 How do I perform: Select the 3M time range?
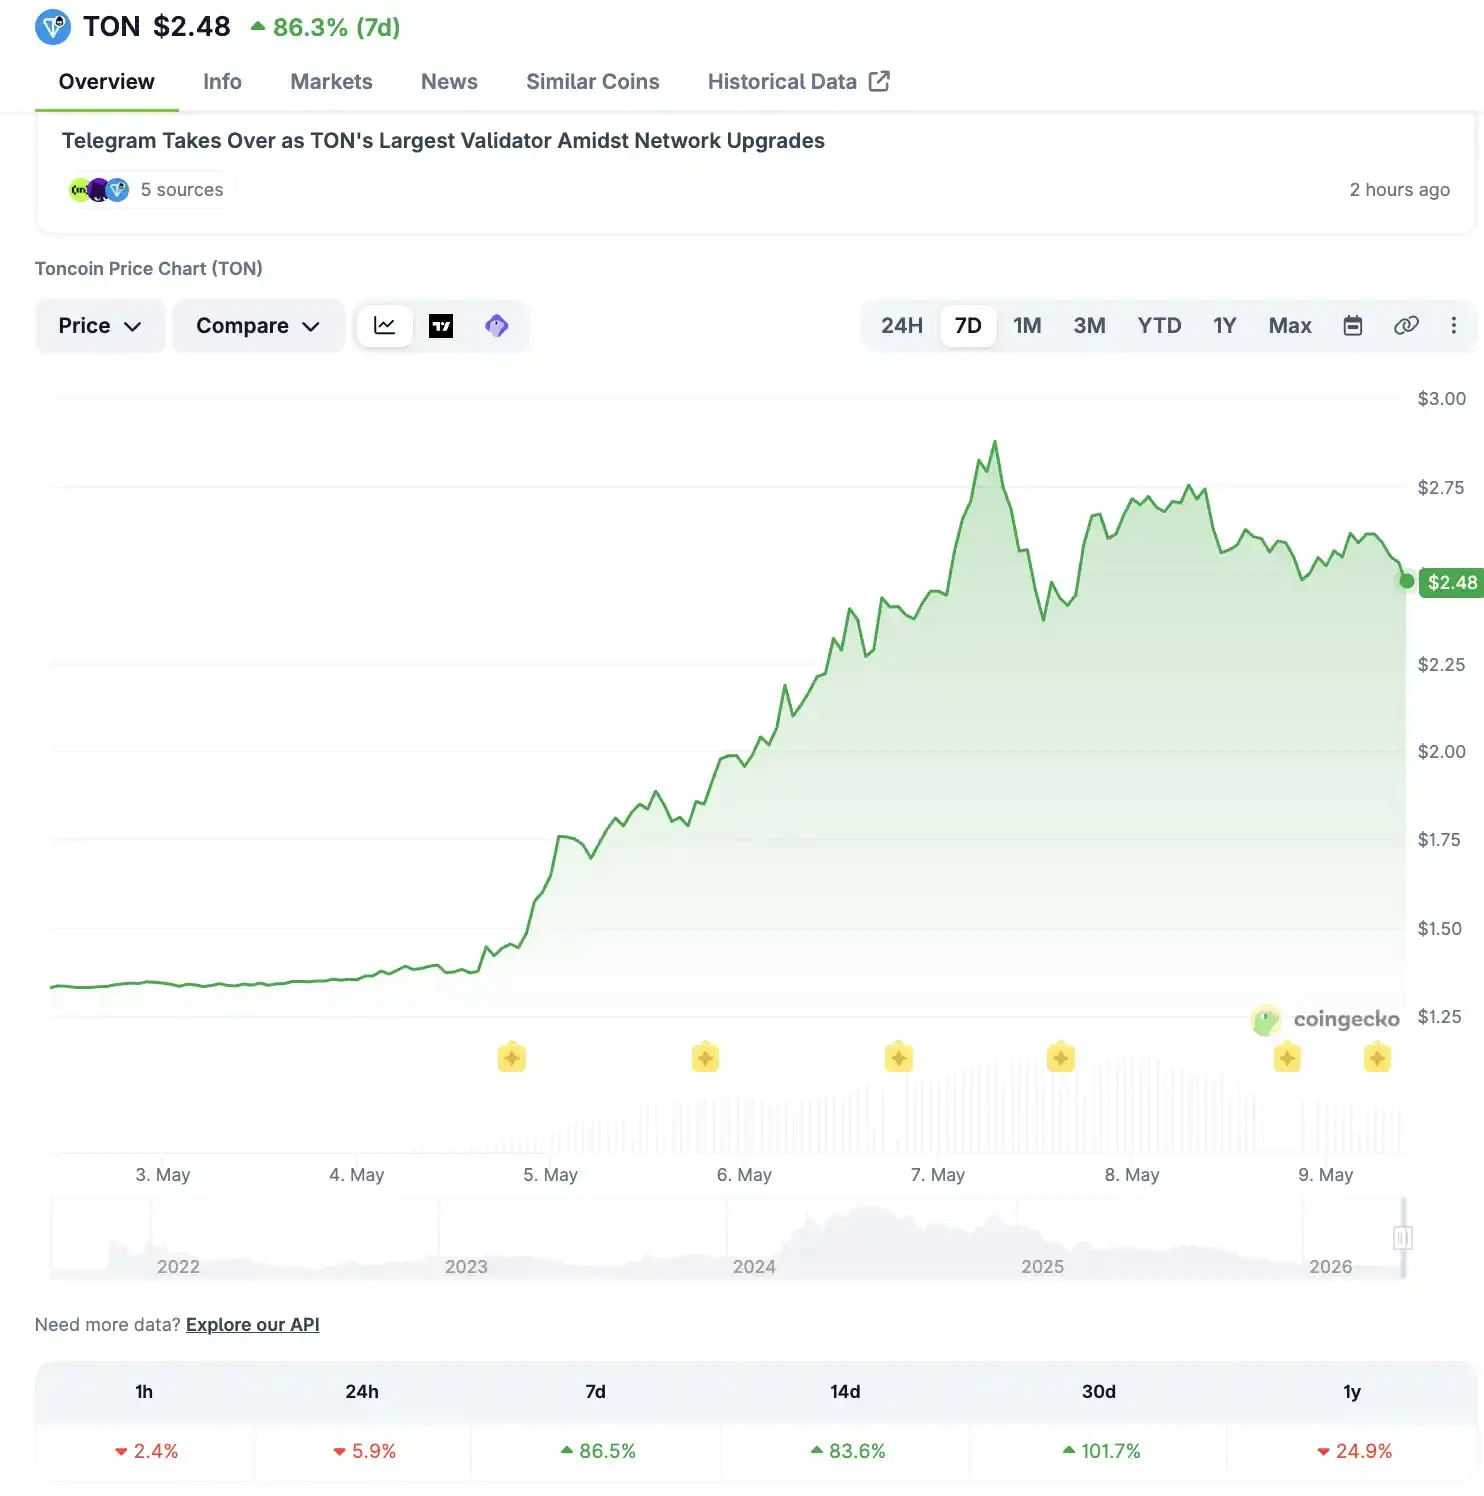click(1089, 326)
